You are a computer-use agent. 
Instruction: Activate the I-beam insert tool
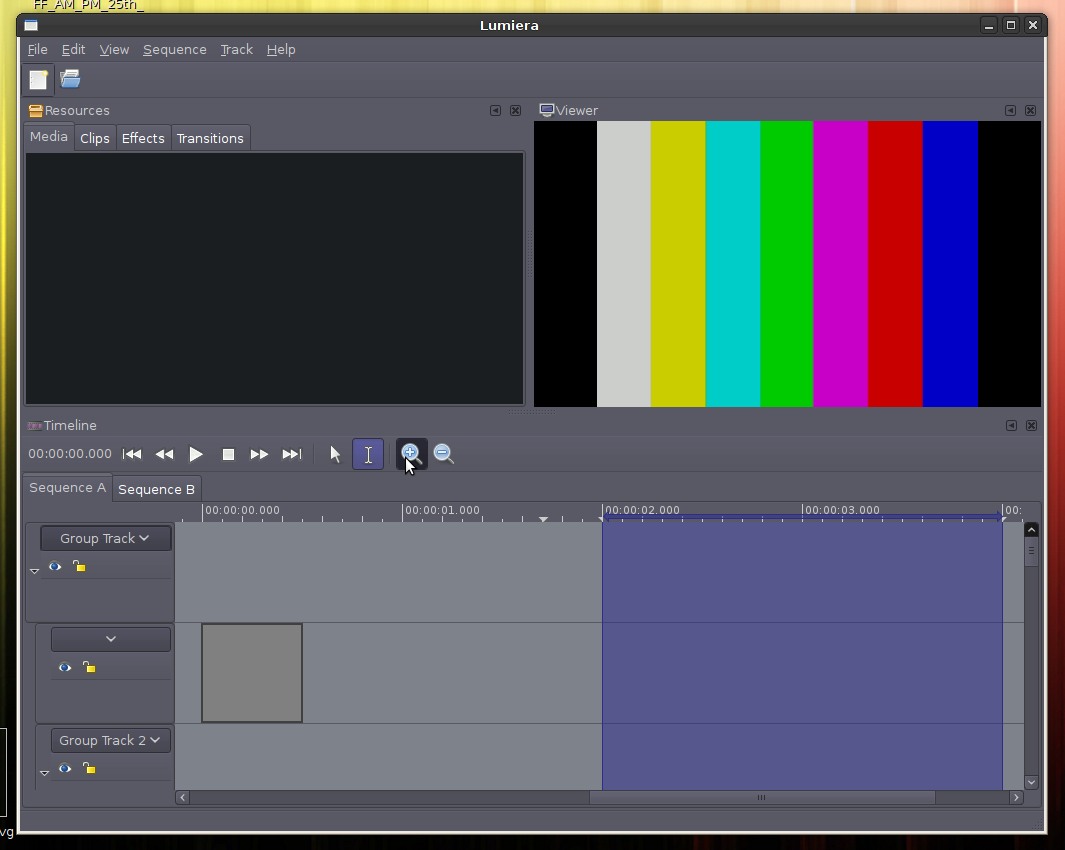[368, 454]
